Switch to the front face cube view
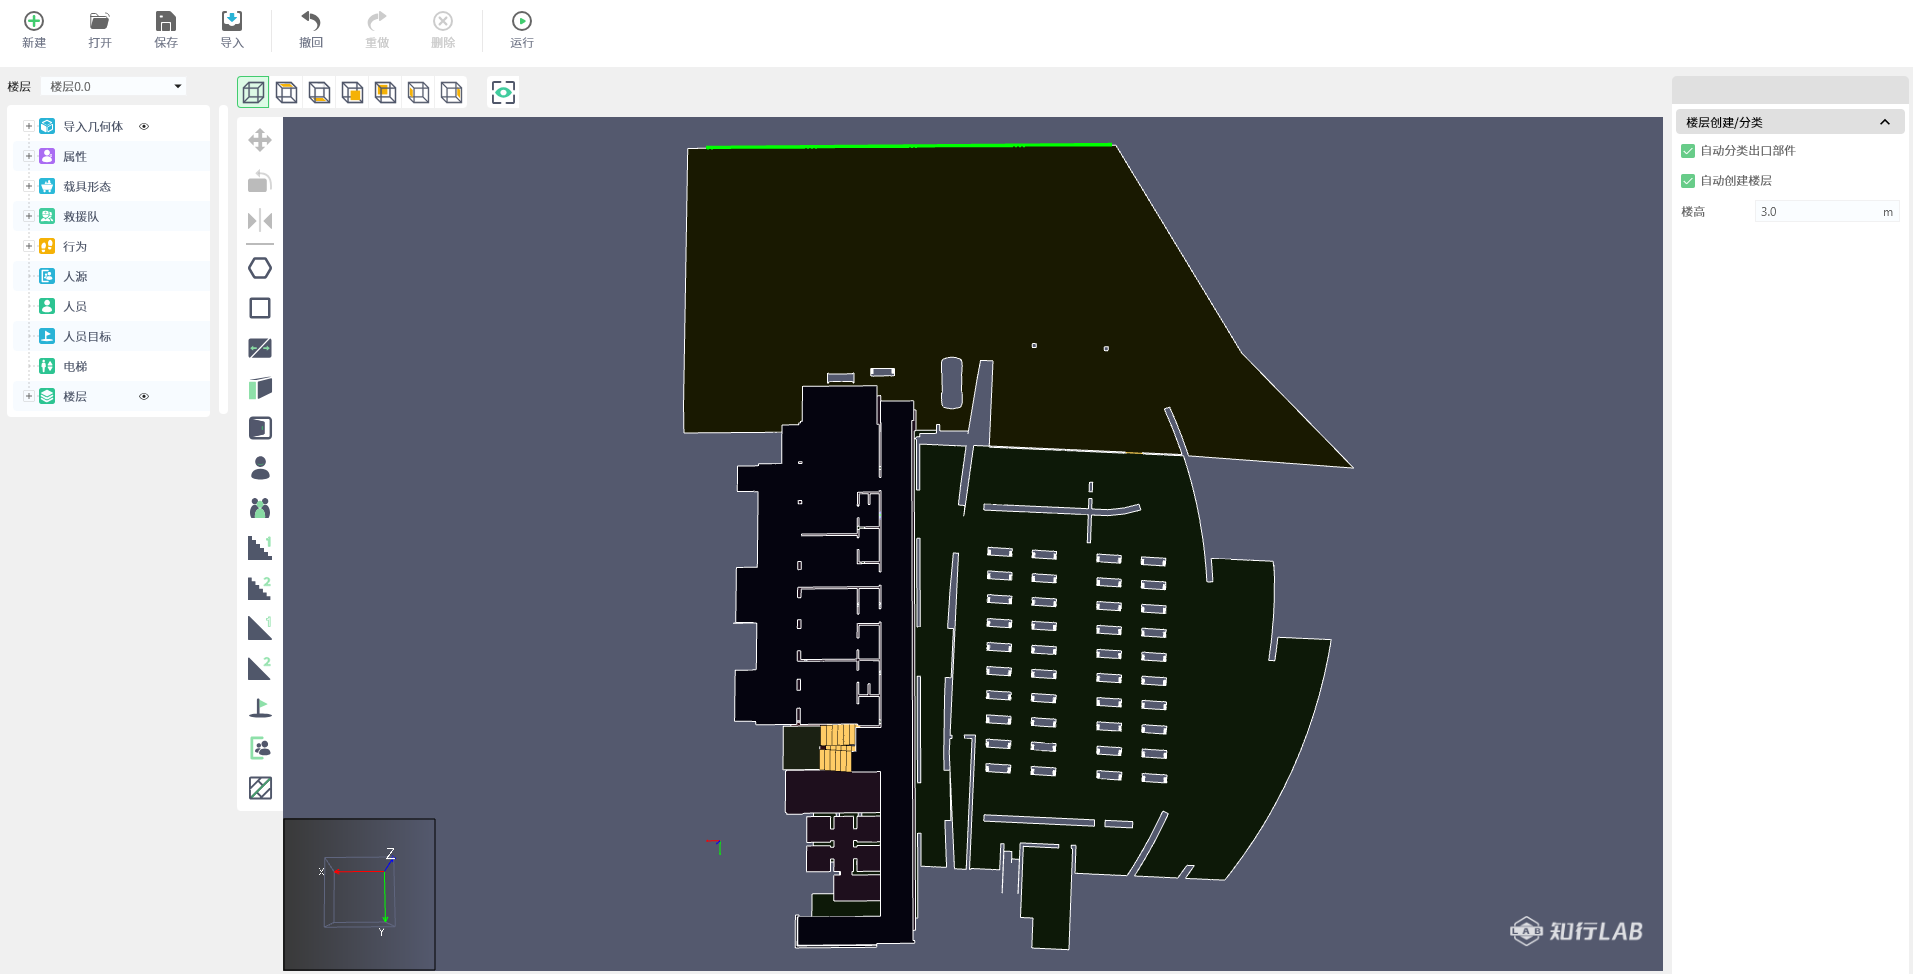The width and height of the screenshot is (1913, 974). (352, 92)
